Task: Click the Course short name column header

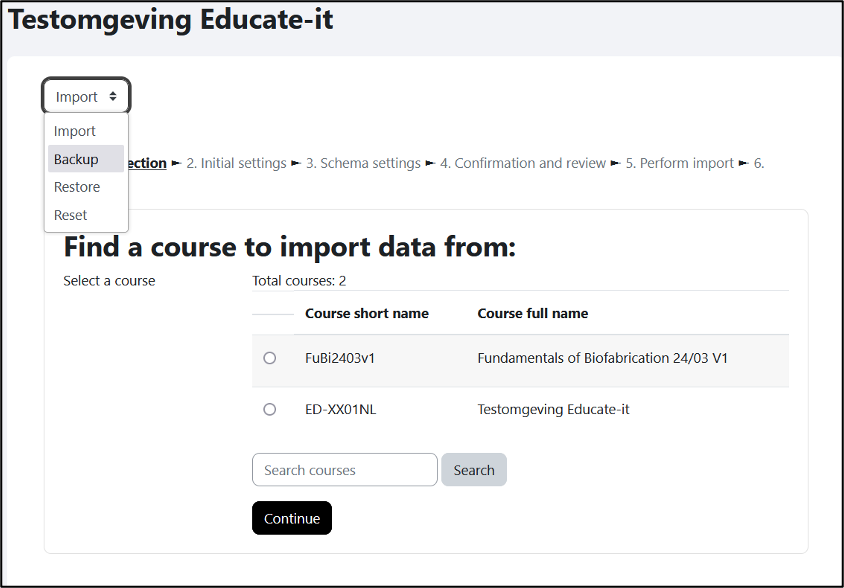Action: tap(367, 313)
